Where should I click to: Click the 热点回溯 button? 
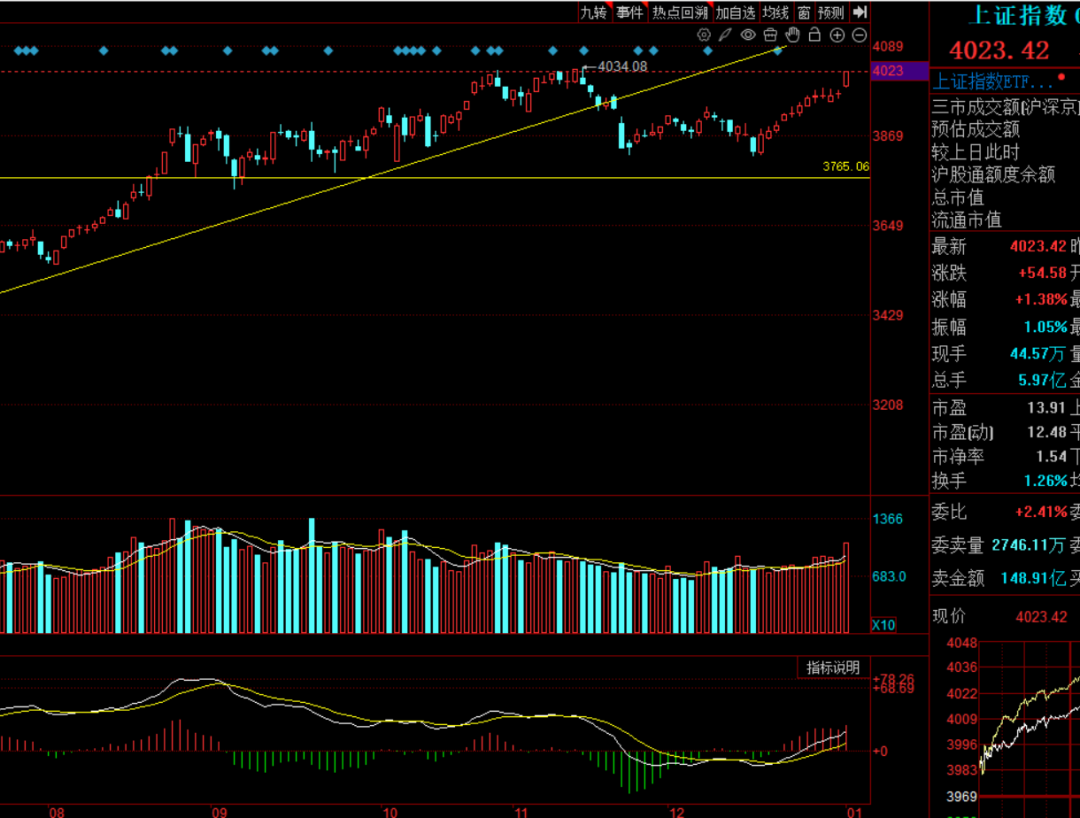coord(679,13)
